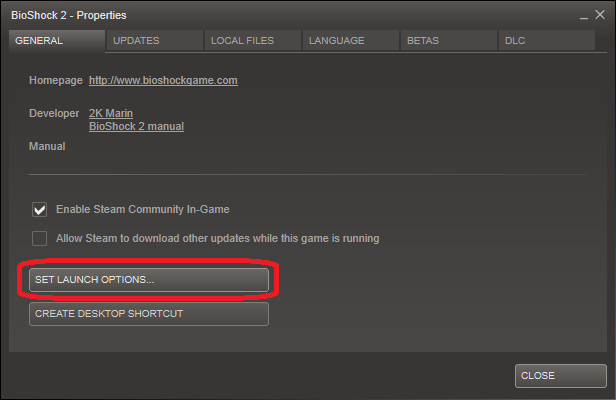Click the BioShock 2 - Properties title text

tap(69, 15)
